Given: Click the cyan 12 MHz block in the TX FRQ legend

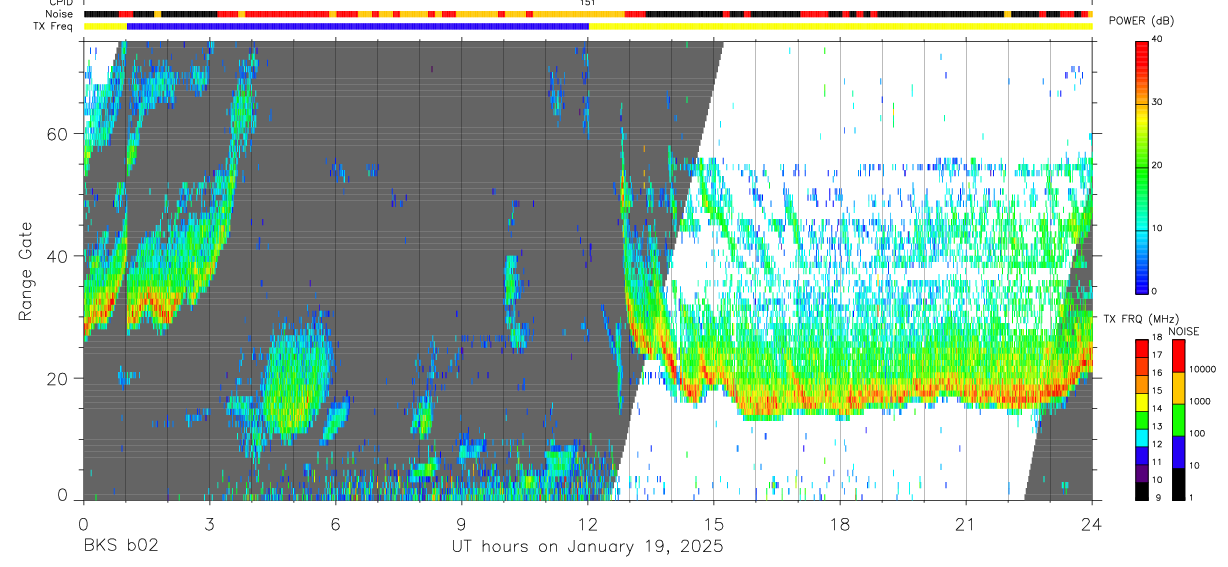Looking at the screenshot, I should coord(1142,439).
